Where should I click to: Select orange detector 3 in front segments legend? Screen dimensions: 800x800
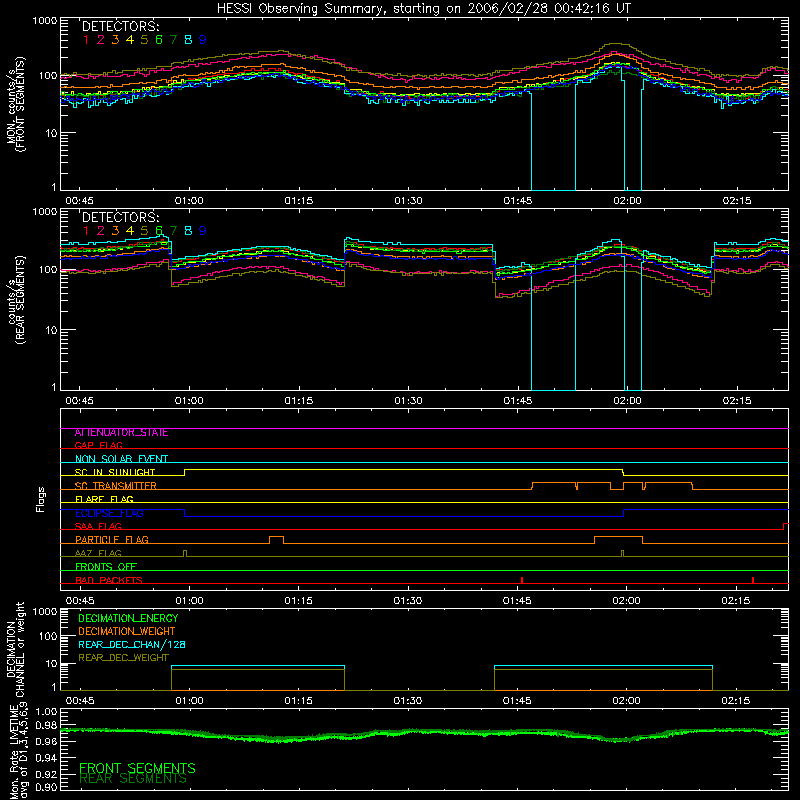click(x=115, y=40)
